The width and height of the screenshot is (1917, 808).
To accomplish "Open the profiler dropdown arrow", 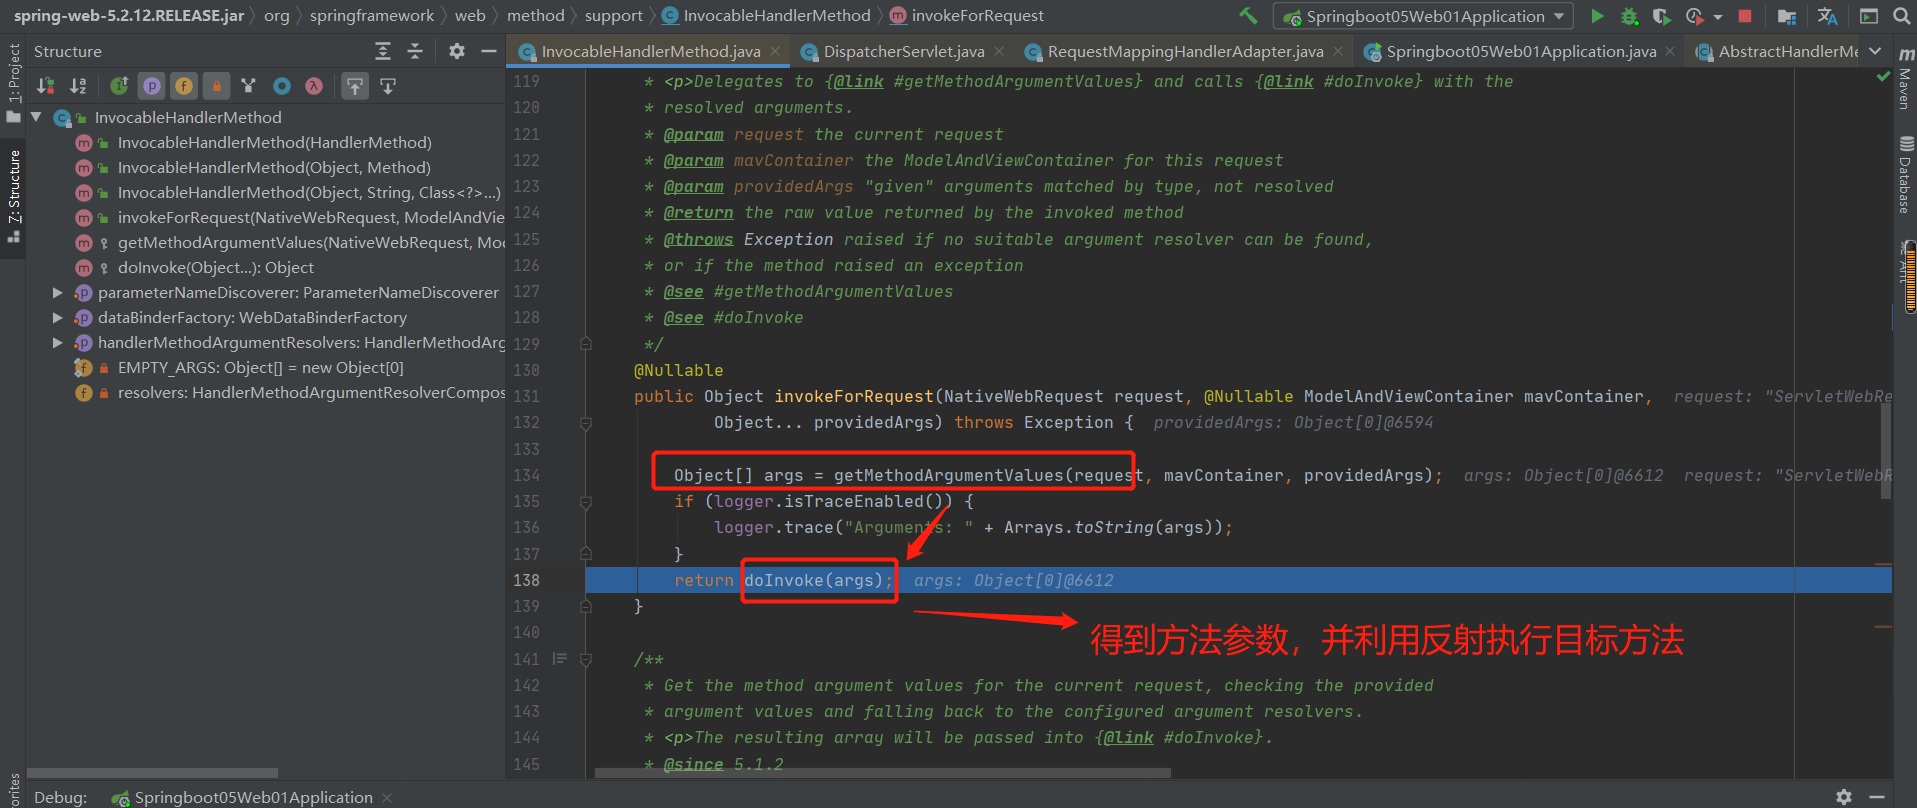I will 1718,17.
